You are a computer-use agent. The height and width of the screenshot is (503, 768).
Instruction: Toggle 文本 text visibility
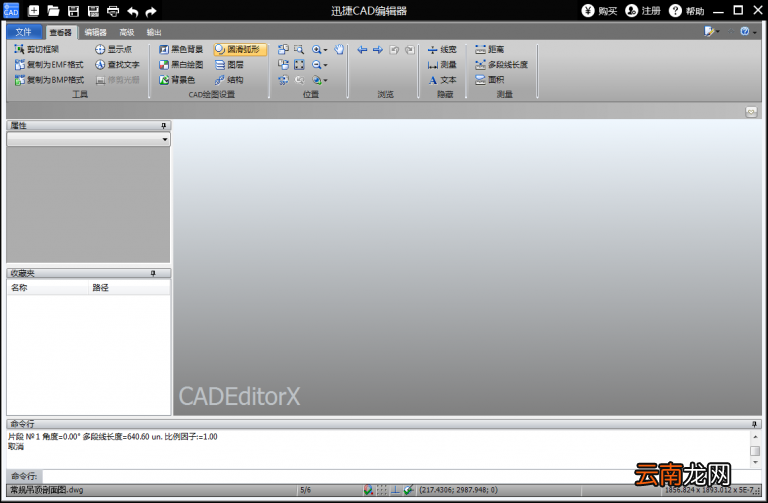pyautogui.click(x=442, y=79)
